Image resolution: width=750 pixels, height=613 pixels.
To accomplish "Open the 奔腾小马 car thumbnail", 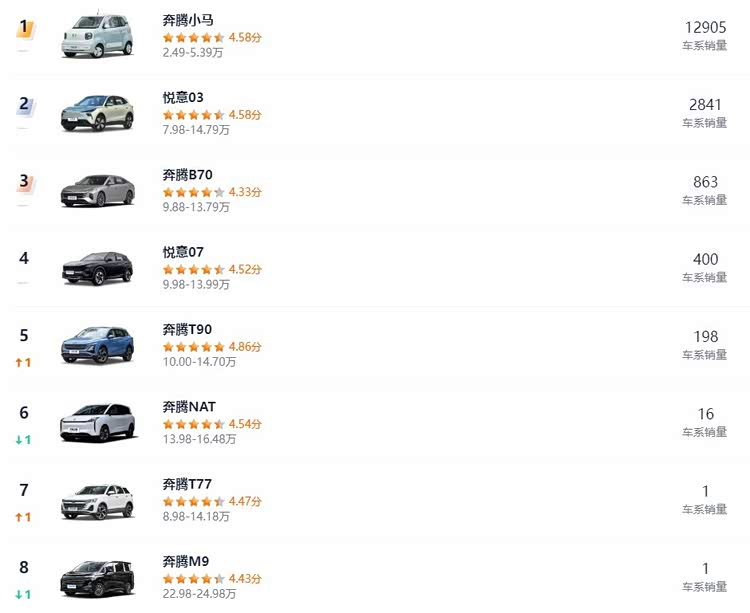I will 98,35.
